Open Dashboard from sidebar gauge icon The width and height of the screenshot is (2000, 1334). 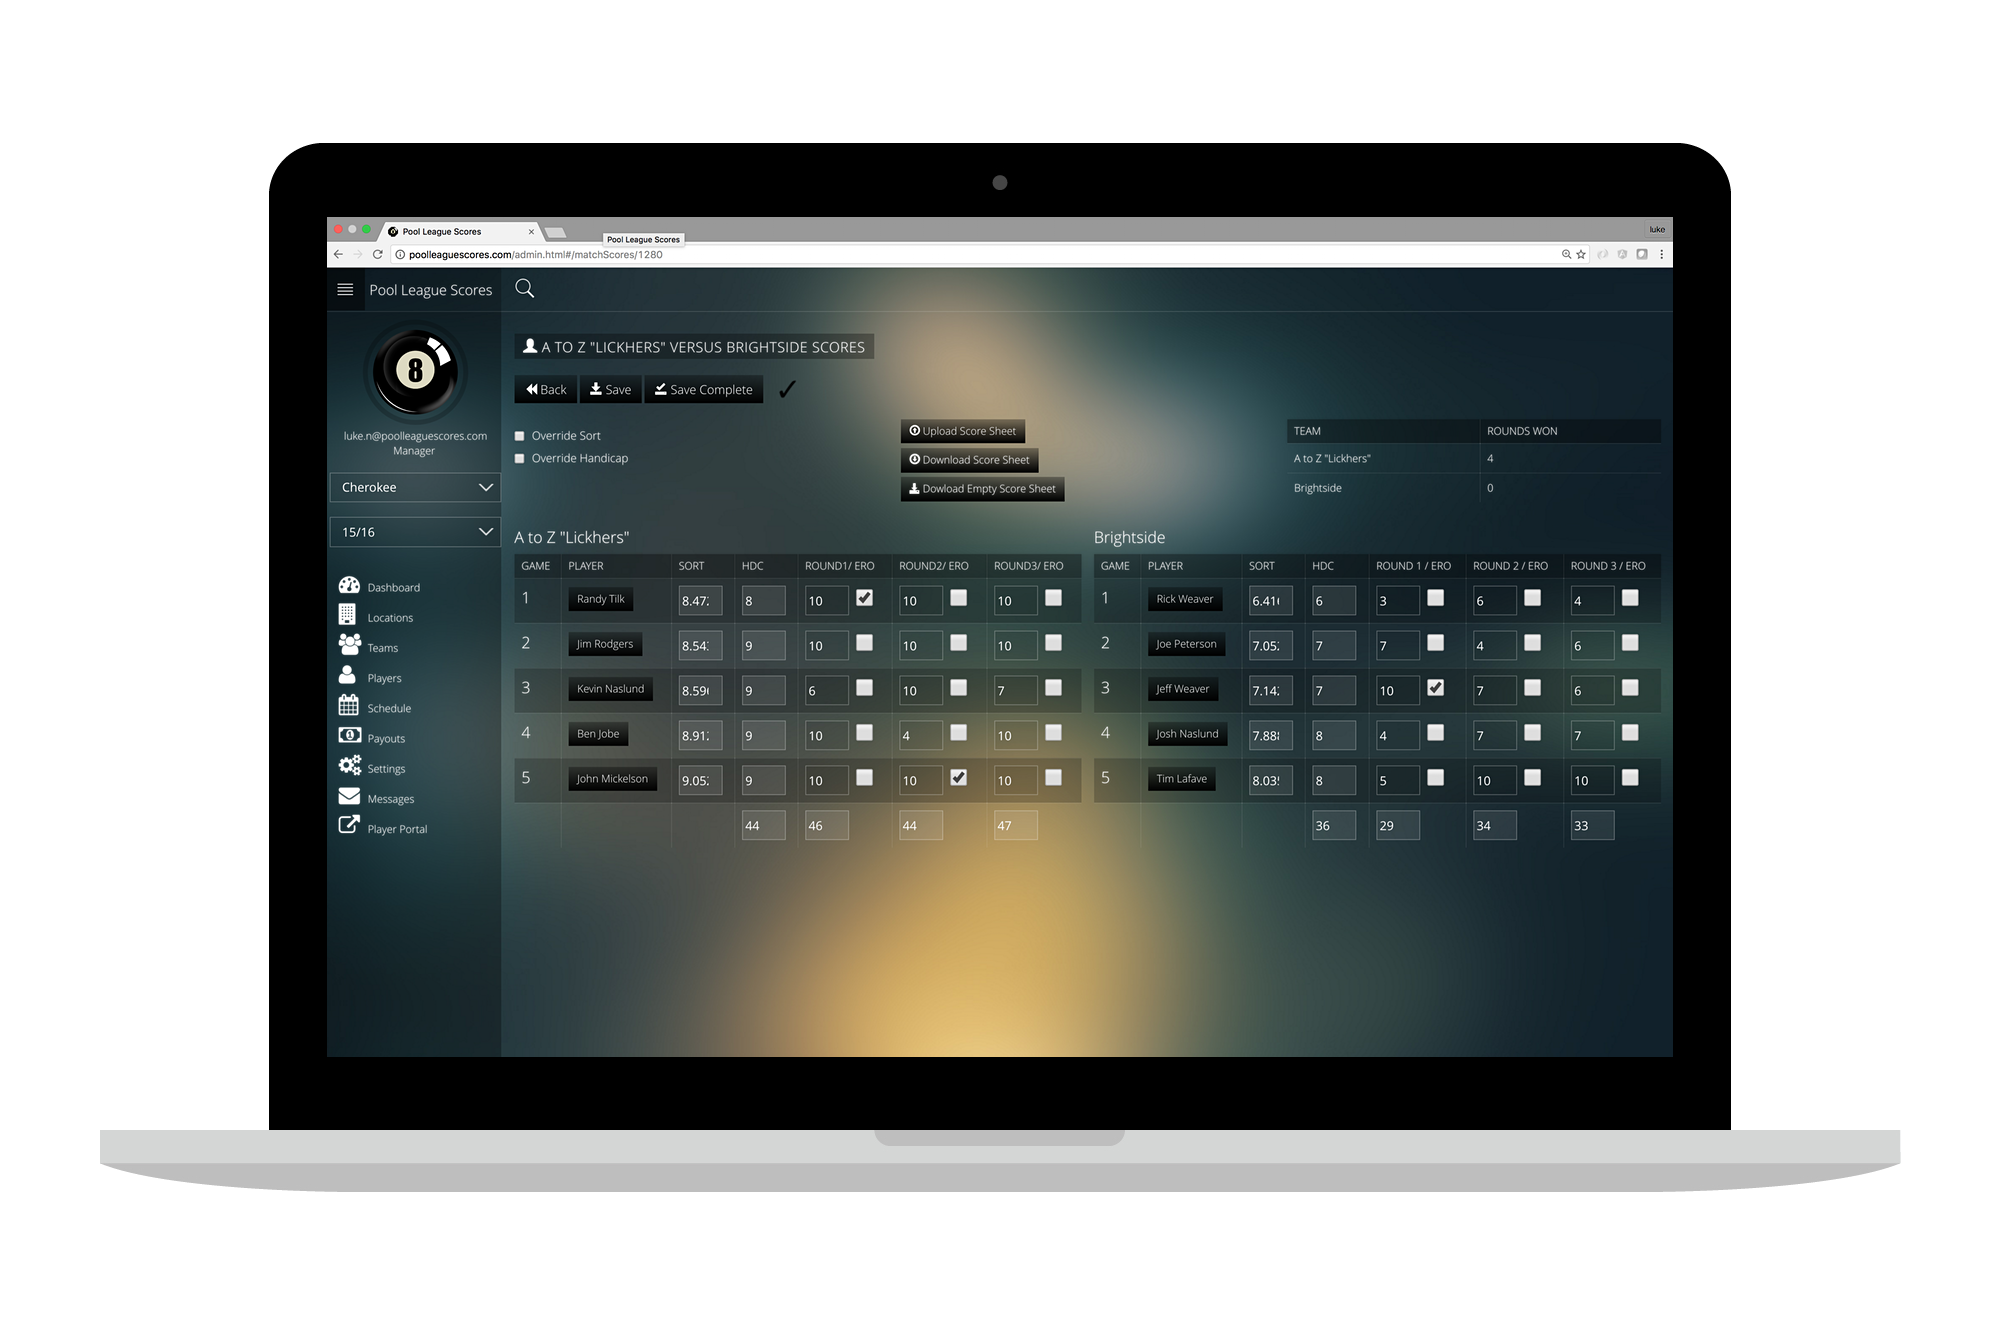[x=349, y=586]
